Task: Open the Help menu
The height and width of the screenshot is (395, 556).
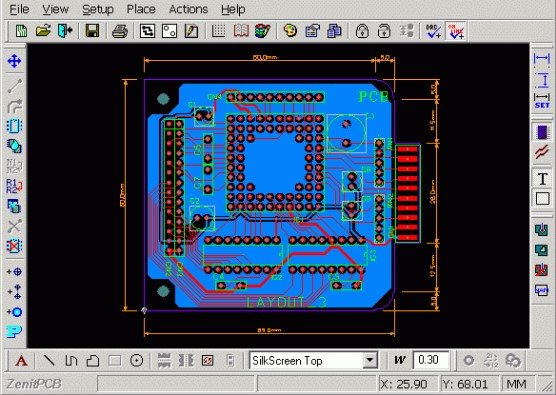Action: [233, 9]
